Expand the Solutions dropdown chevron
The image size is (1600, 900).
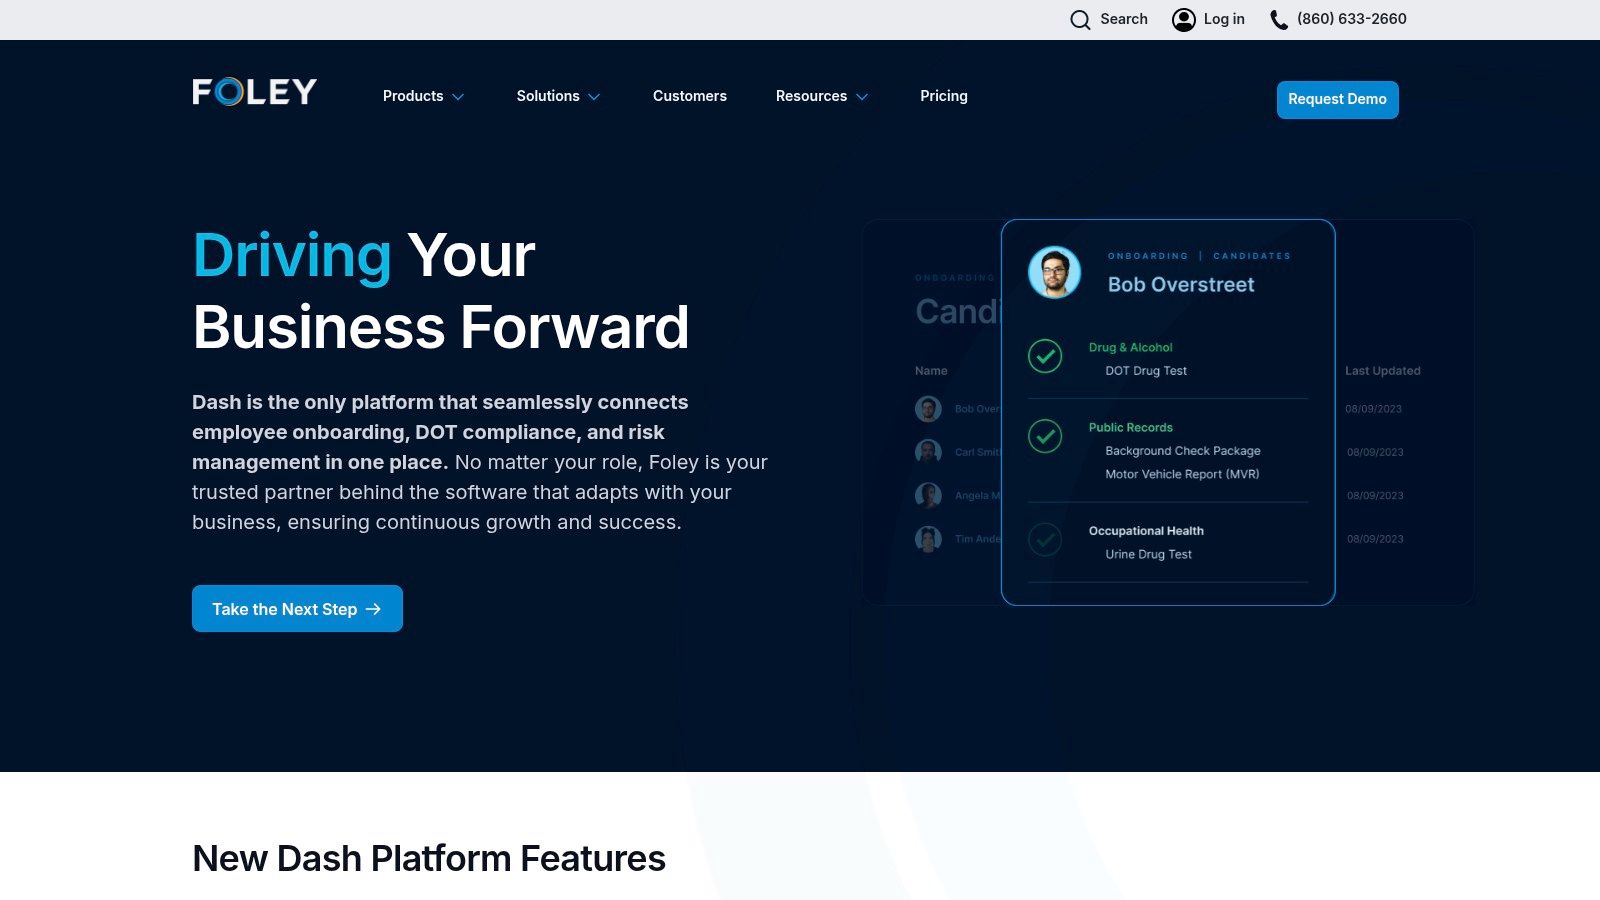594,97
